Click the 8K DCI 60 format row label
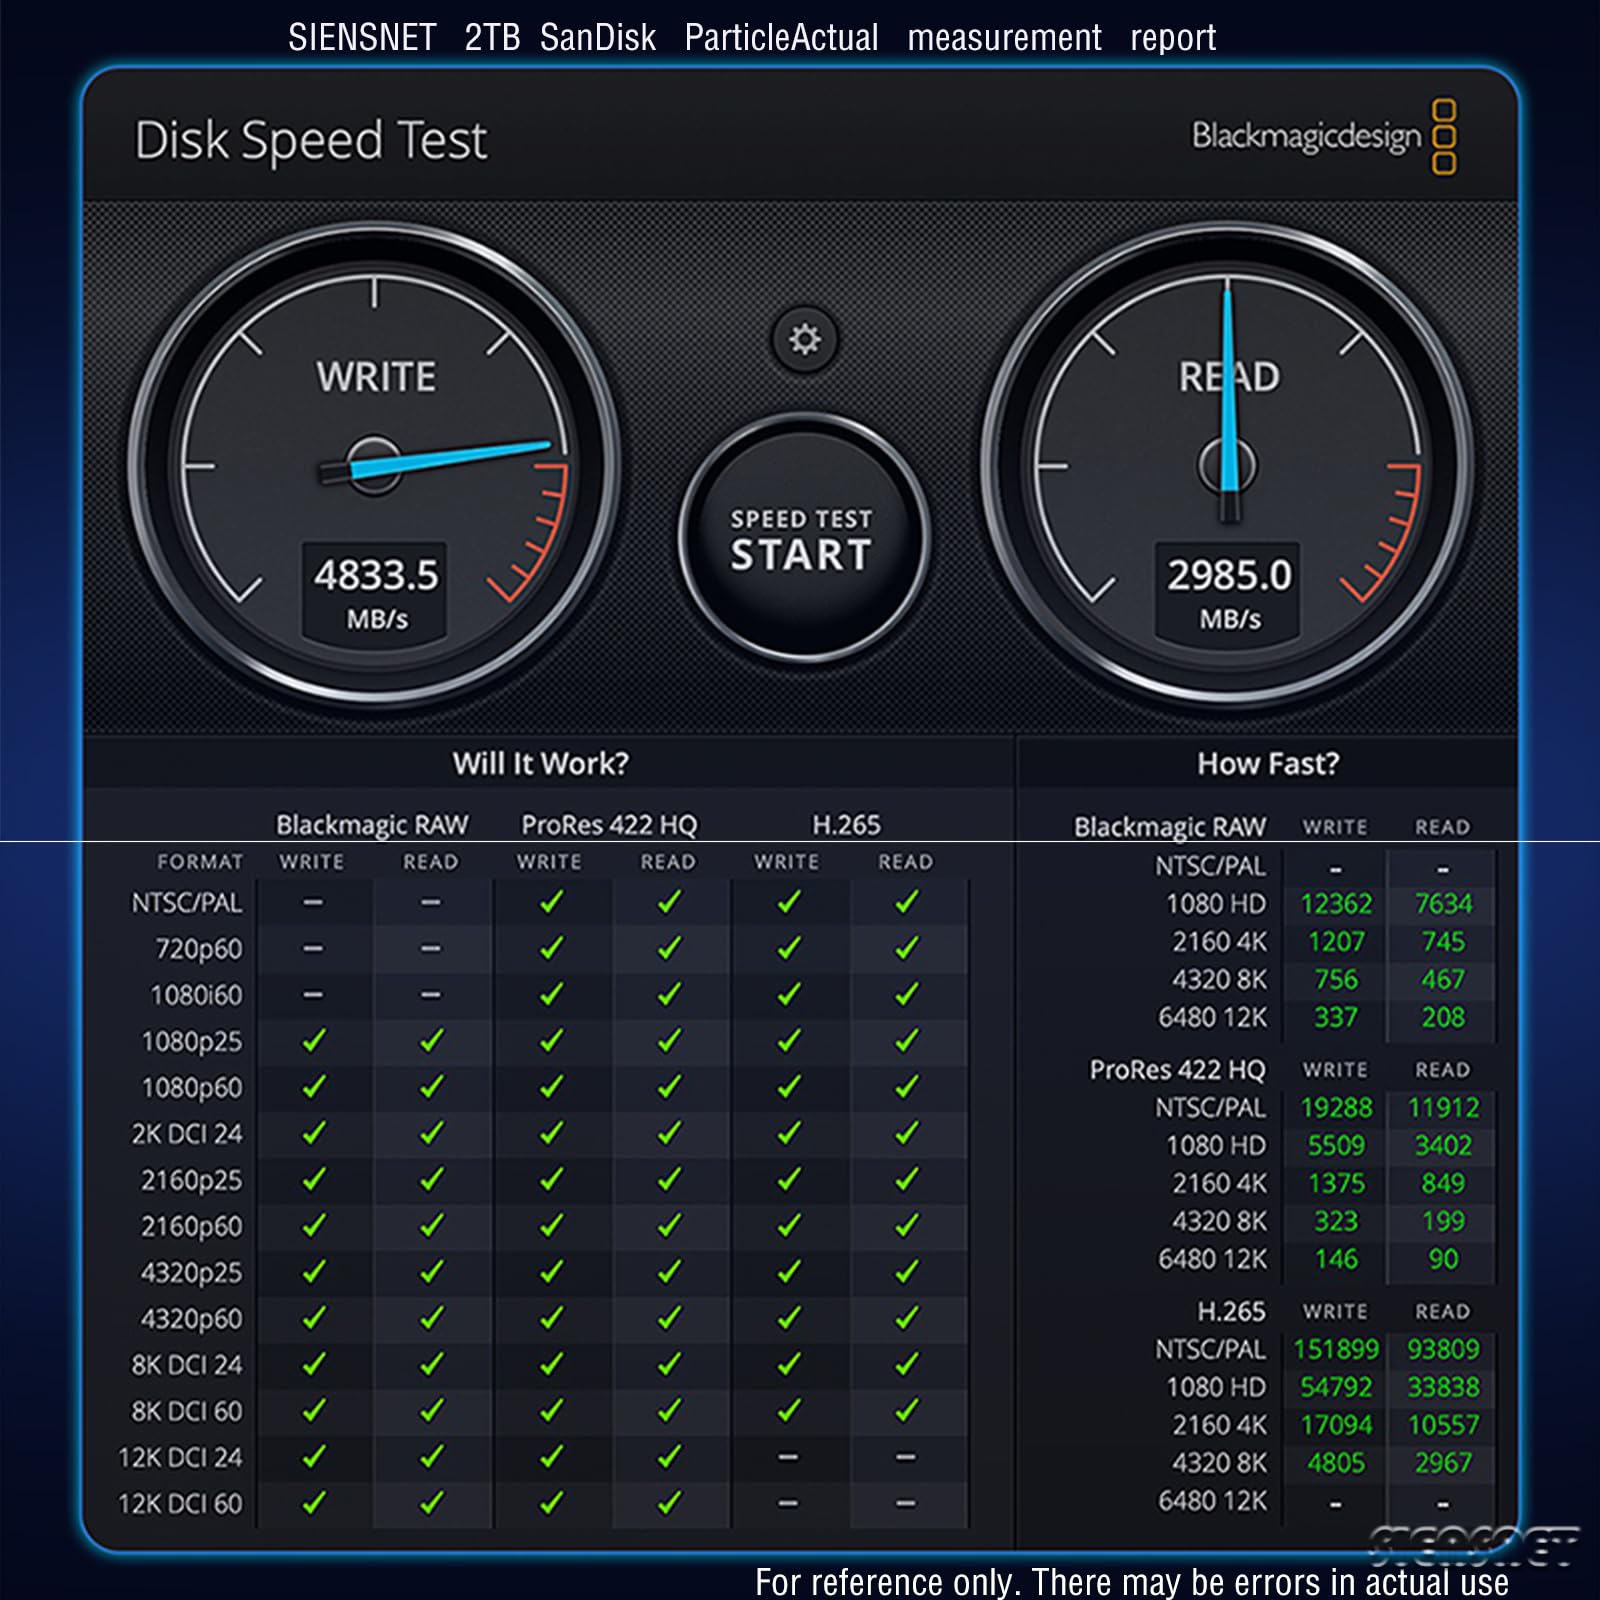 pyautogui.click(x=187, y=1411)
